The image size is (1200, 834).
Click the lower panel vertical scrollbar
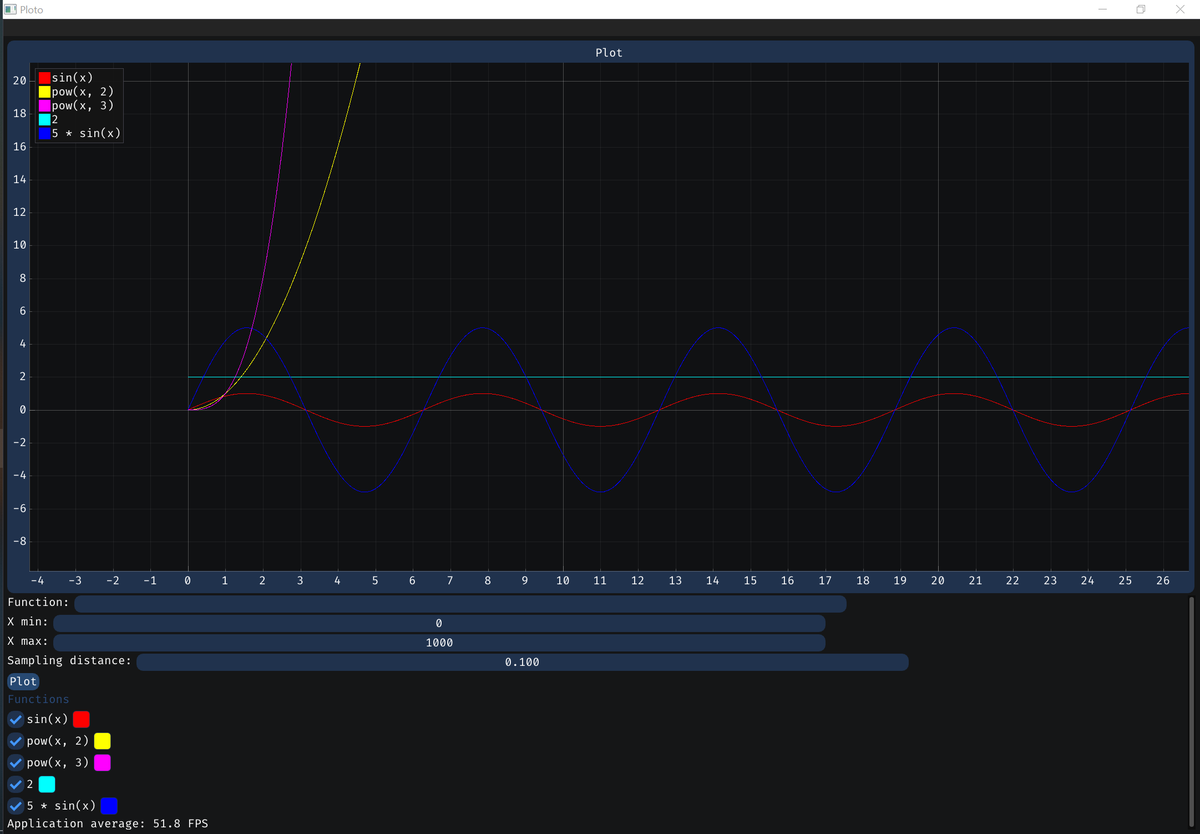(1190, 713)
